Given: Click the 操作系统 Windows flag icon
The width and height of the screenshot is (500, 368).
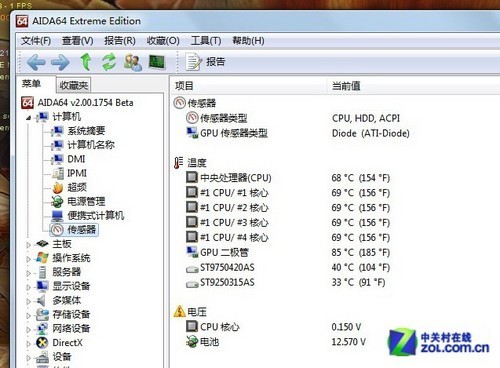Looking at the screenshot, I should click(42, 258).
